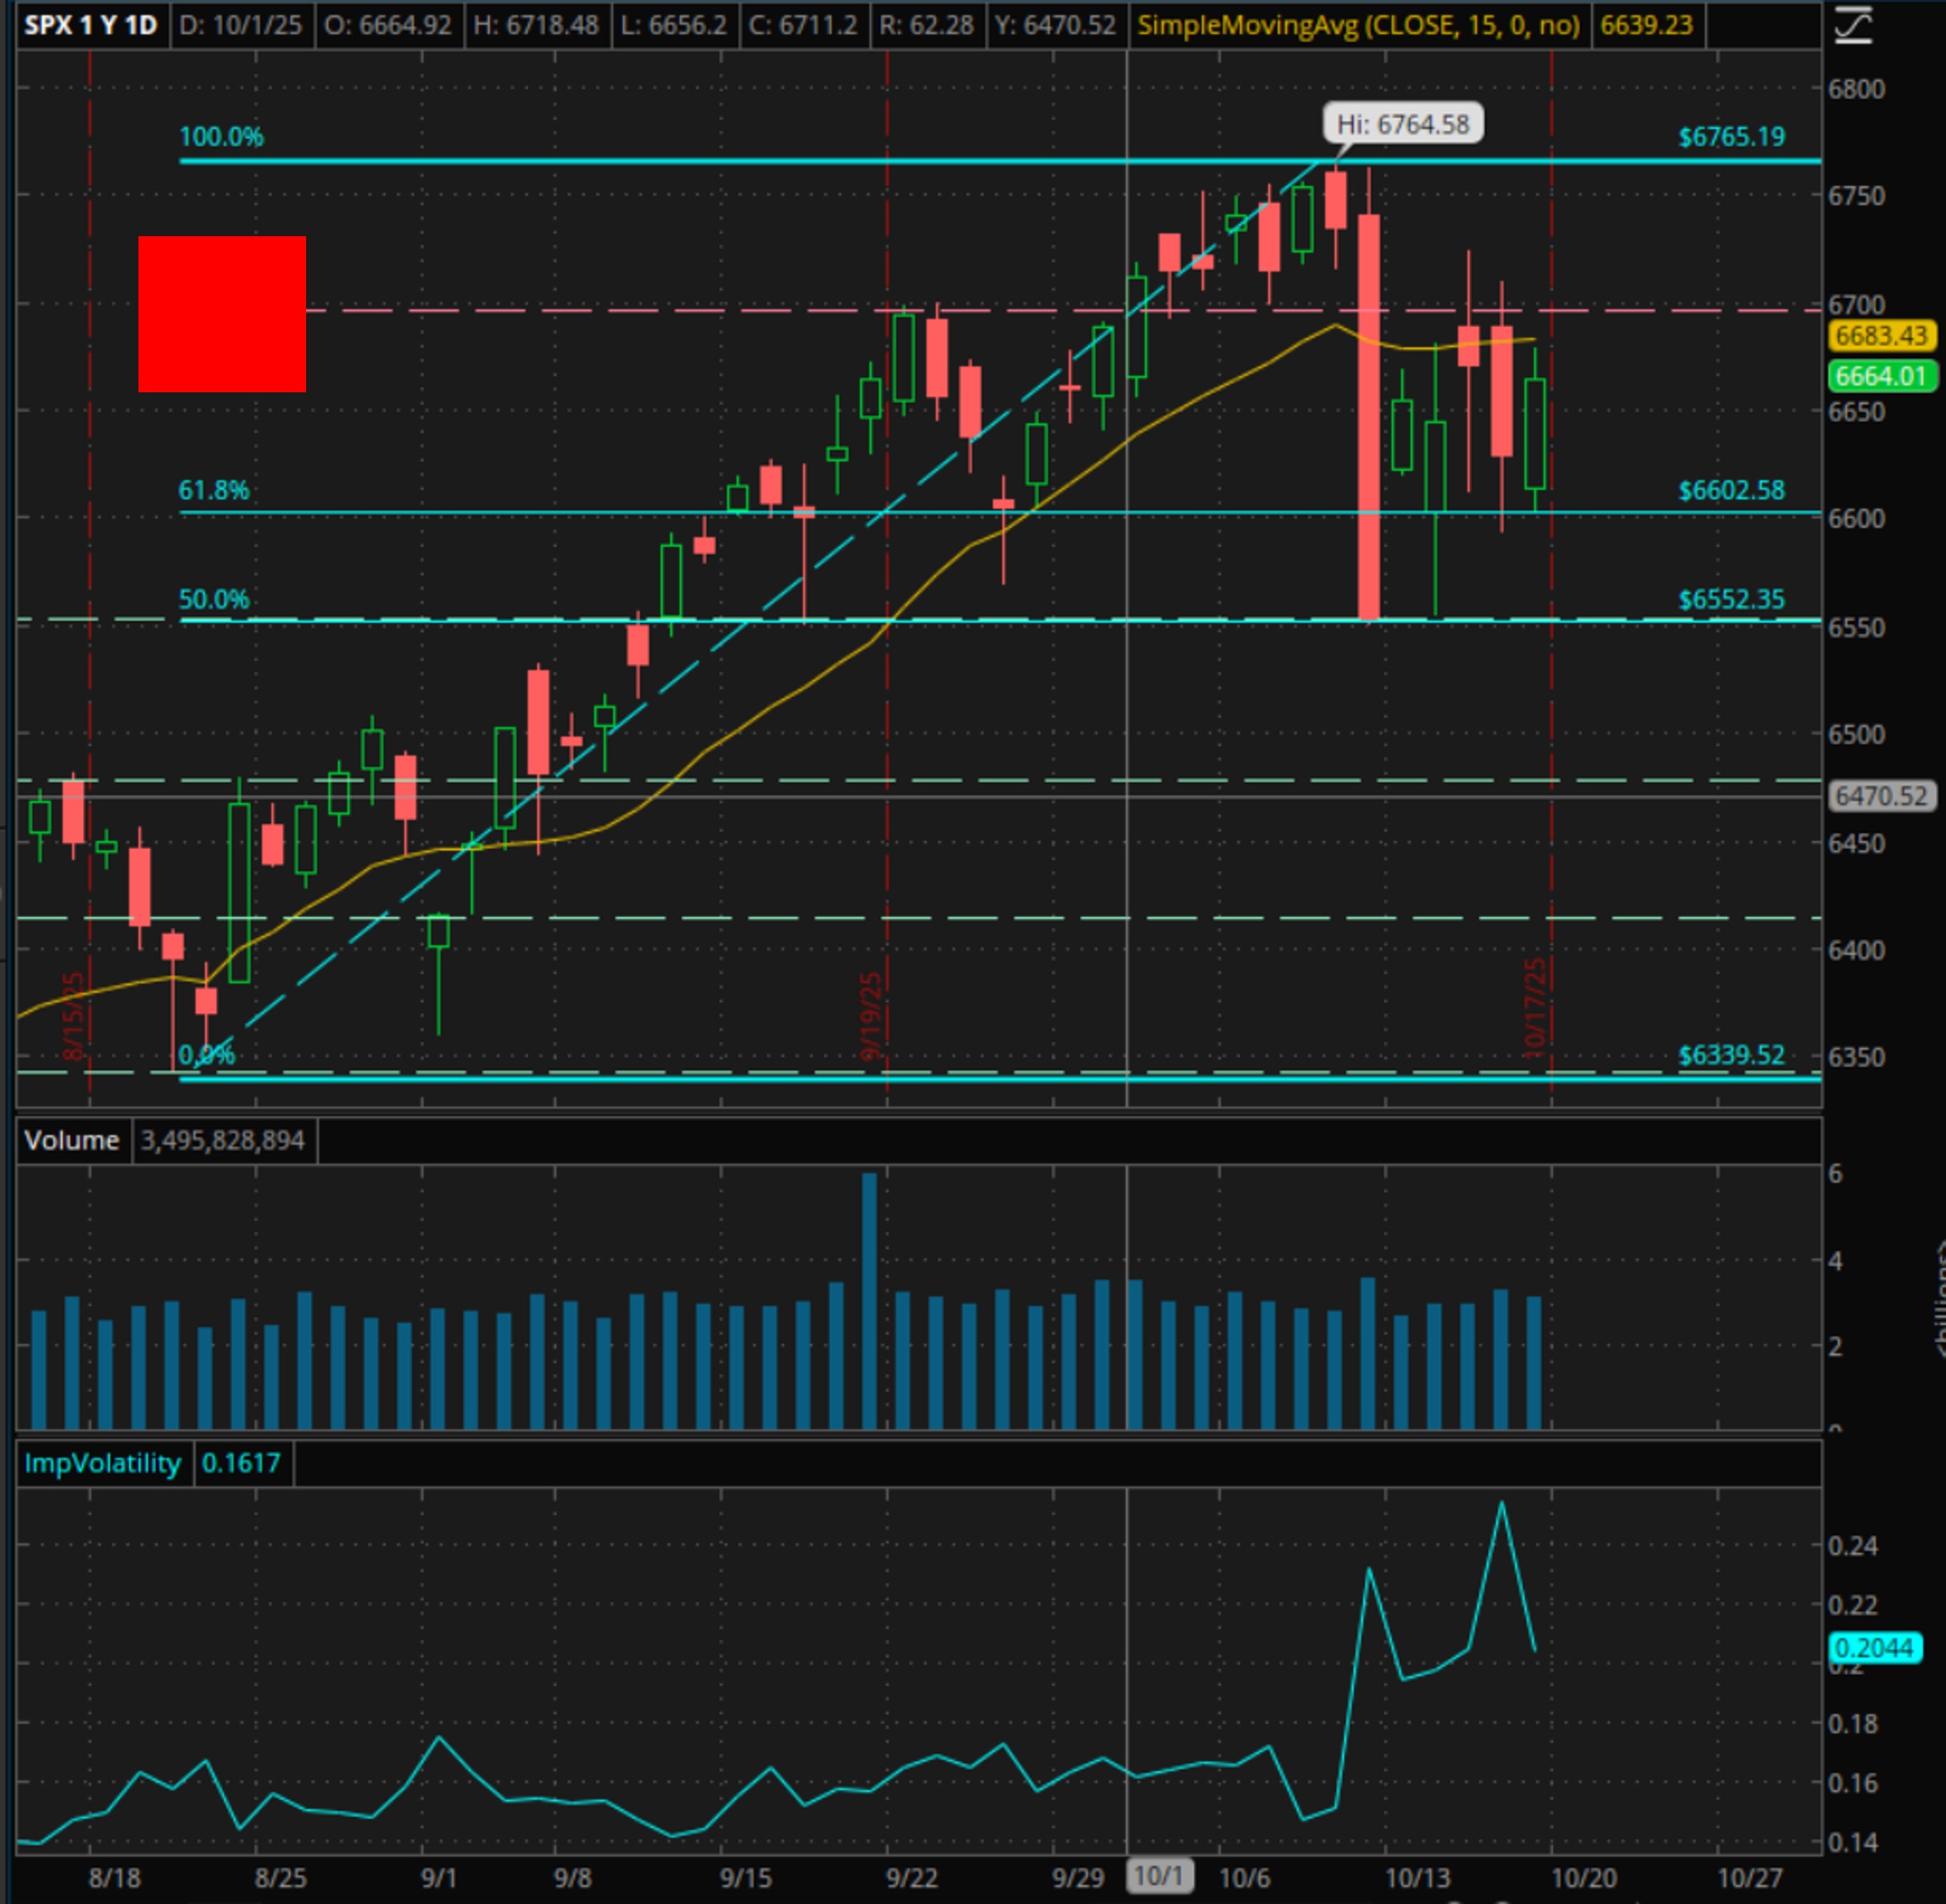The width and height of the screenshot is (1946, 1904).
Task: Select the 100.0% Fibonacci level label
Action: pos(221,137)
